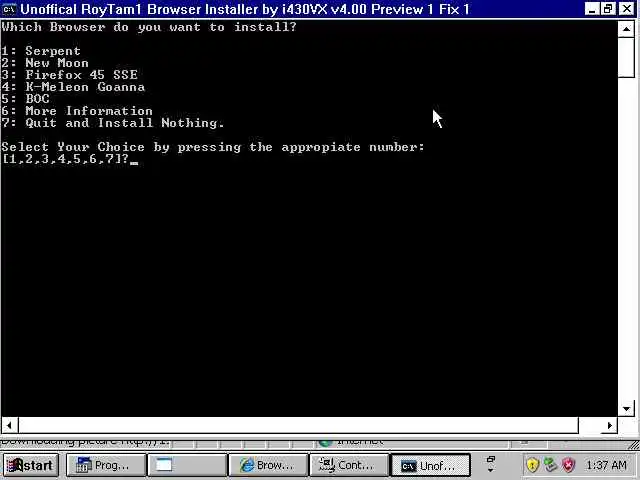Viewport: 640px width, 480px height.
Task: Click the cmd icon on Unof... taskbar button
Action: click(409, 466)
